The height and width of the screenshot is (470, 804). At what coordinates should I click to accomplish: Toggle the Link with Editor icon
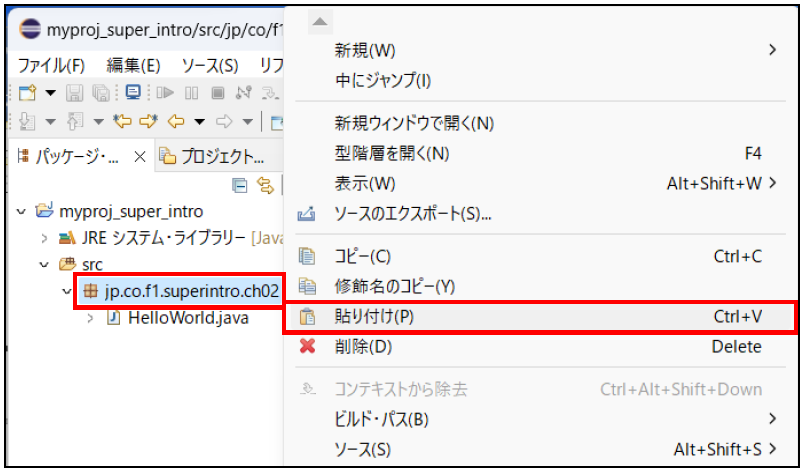click(266, 184)
